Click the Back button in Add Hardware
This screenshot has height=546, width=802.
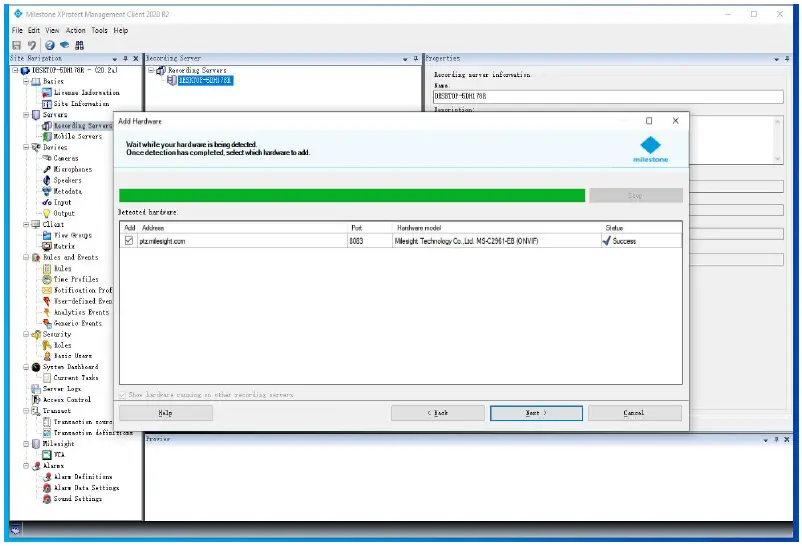tap(437, 413)
